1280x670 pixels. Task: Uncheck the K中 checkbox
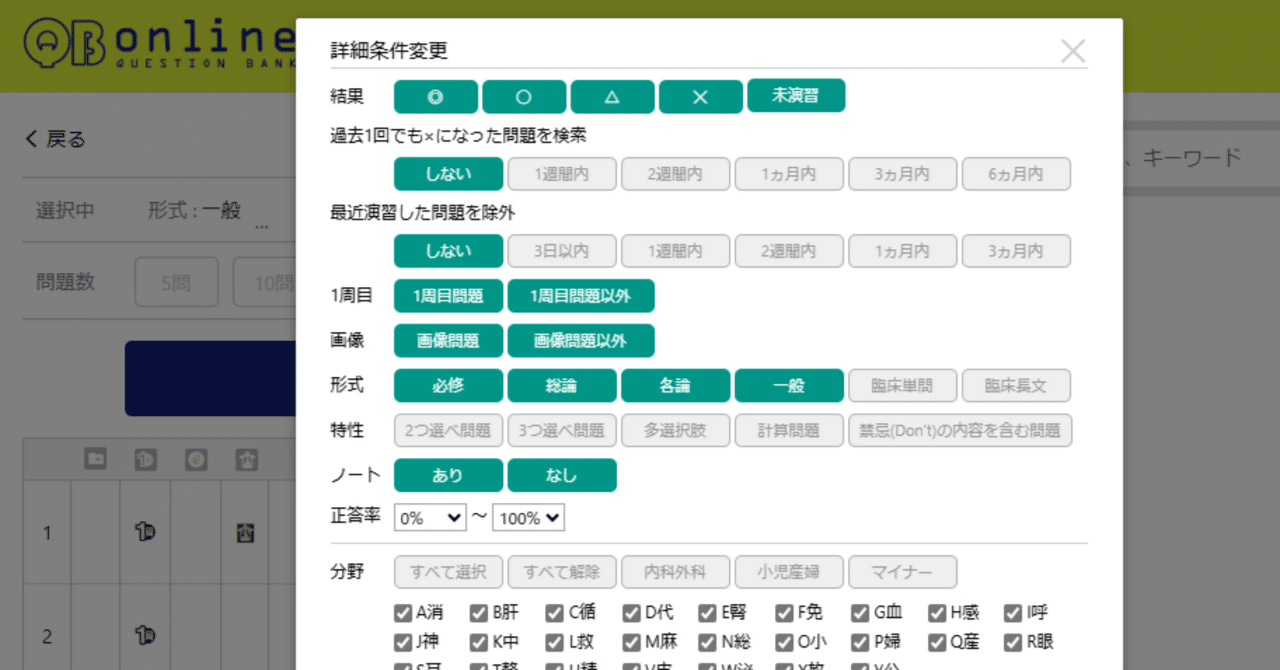(x=479, y=642)
